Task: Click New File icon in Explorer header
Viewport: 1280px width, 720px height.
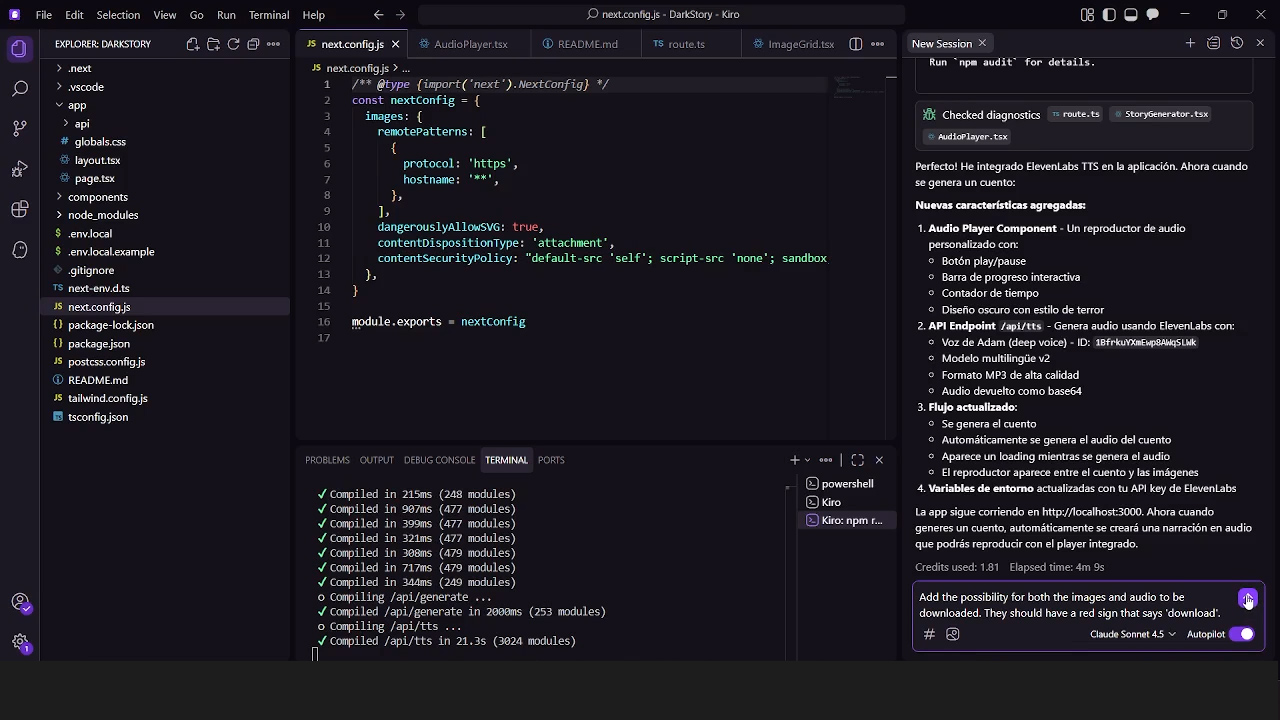Action: click(193, 44)
